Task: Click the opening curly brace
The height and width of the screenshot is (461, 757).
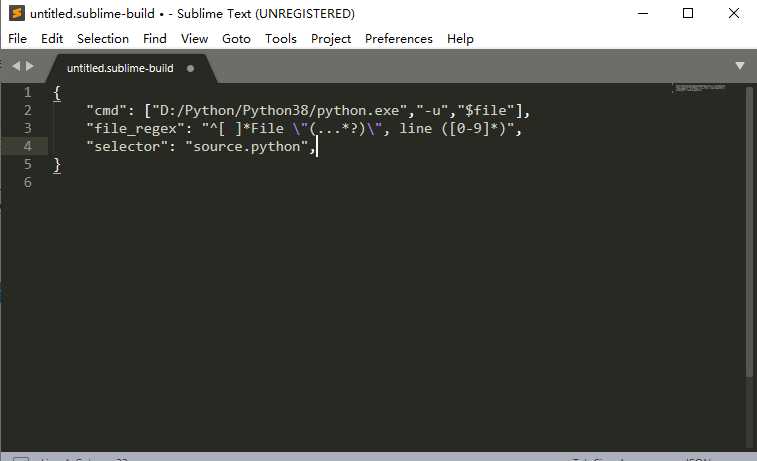Action: 57,93
